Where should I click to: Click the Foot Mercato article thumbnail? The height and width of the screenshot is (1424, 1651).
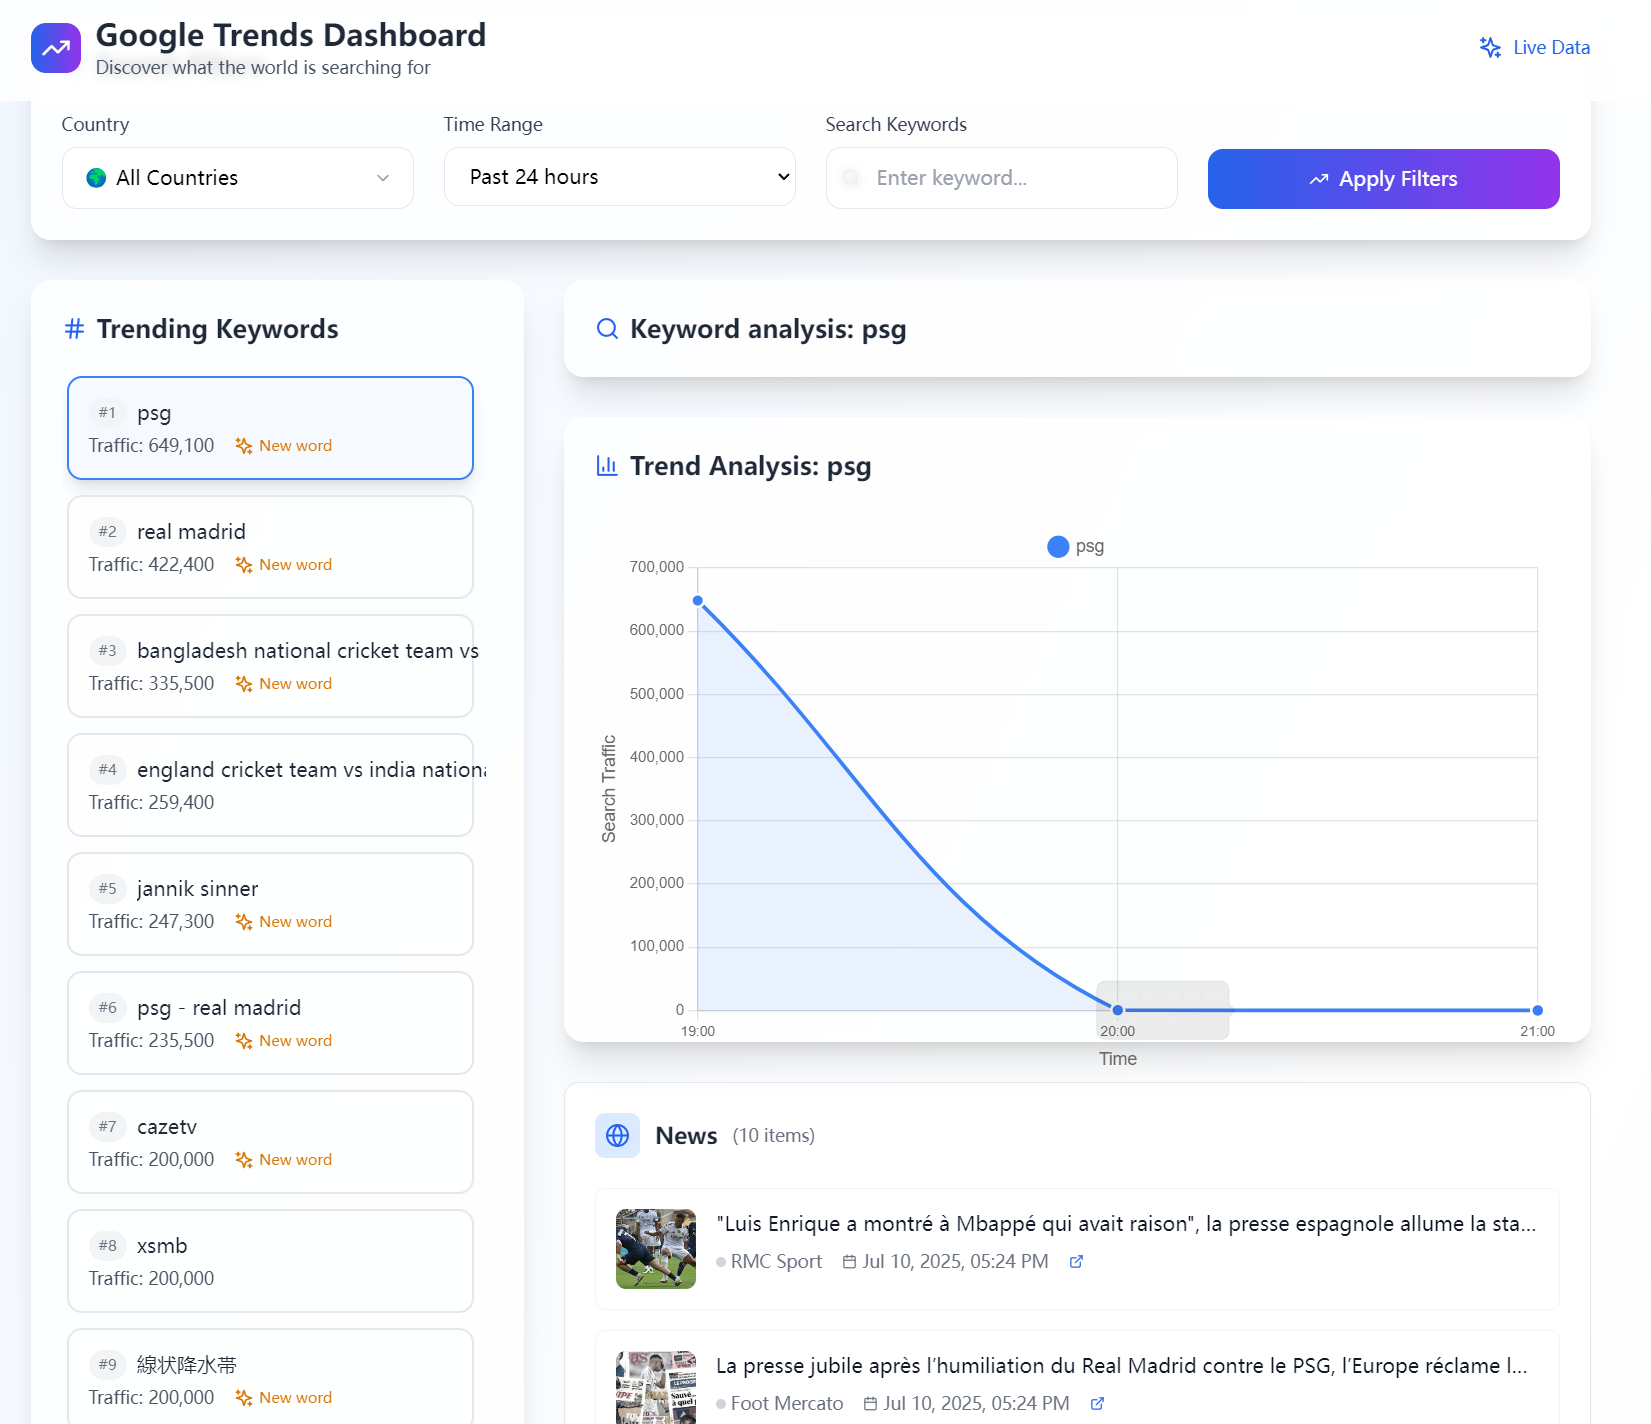tap(656, 1388)
